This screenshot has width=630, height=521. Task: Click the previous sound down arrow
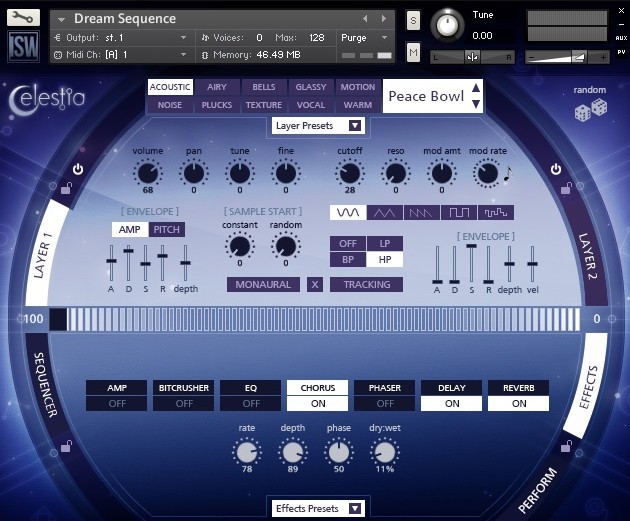coord(476,104)
